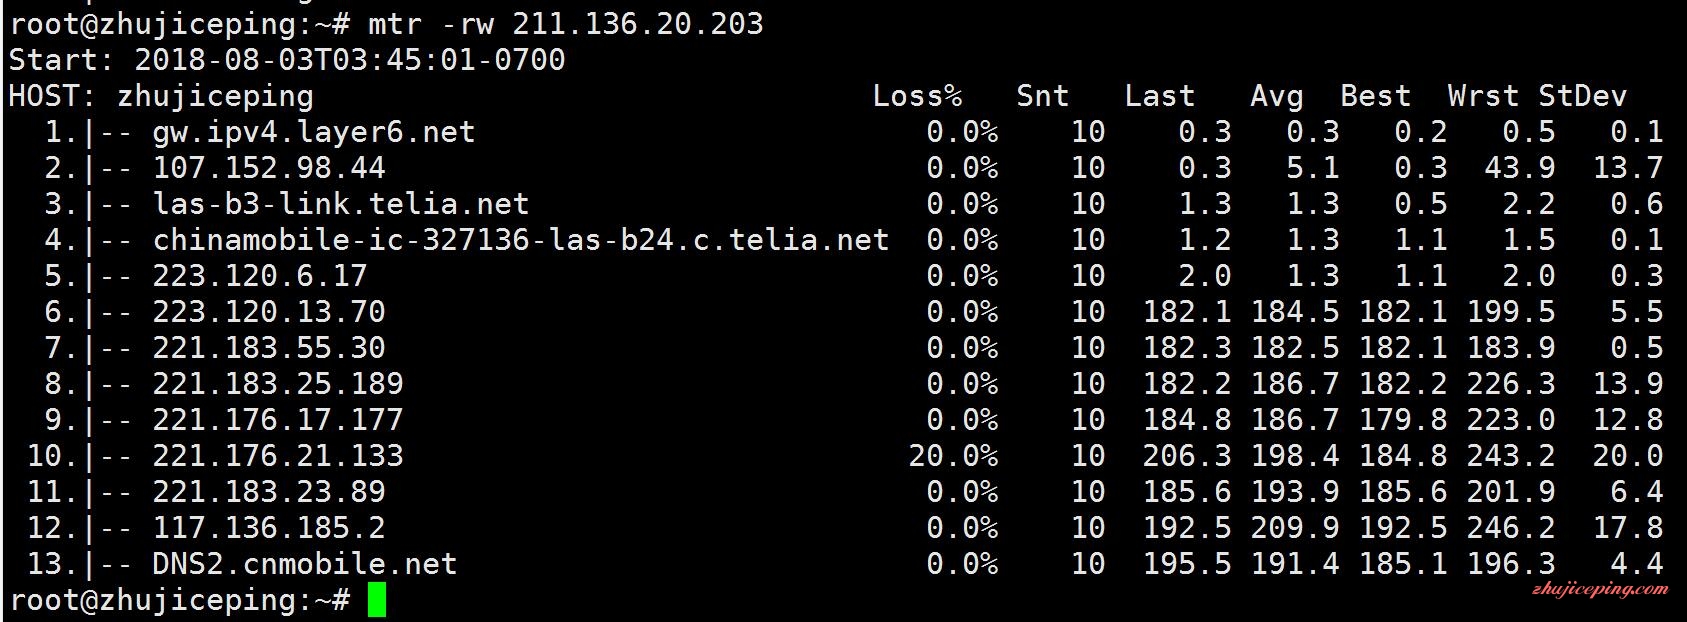Click the 246.2 worst latency value

1511,528
